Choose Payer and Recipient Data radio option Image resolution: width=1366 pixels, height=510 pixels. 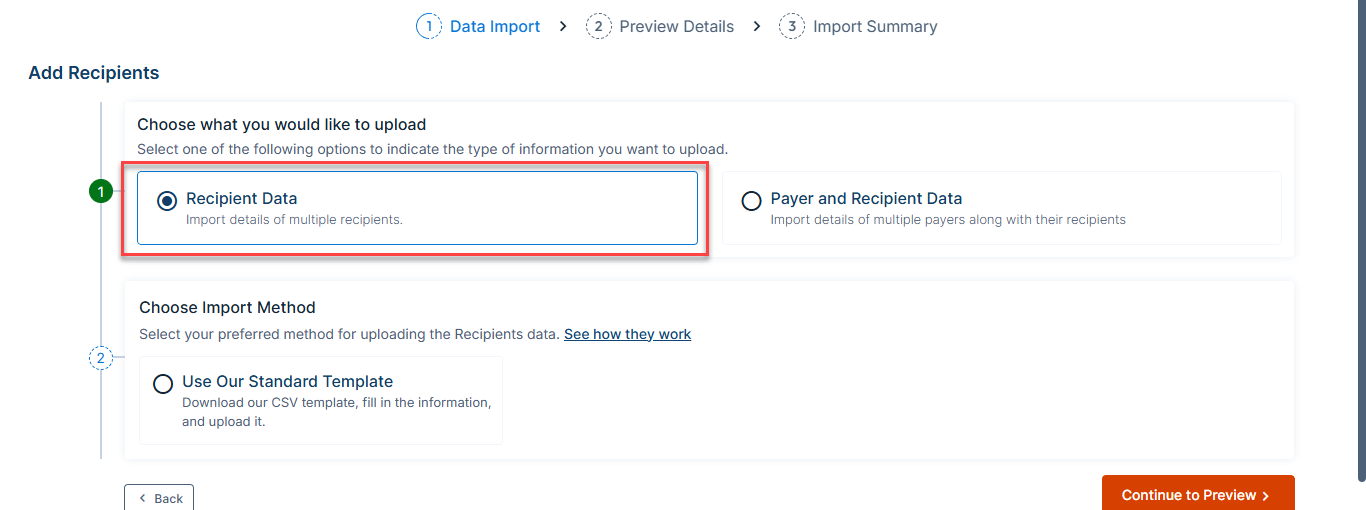[751, 201]
